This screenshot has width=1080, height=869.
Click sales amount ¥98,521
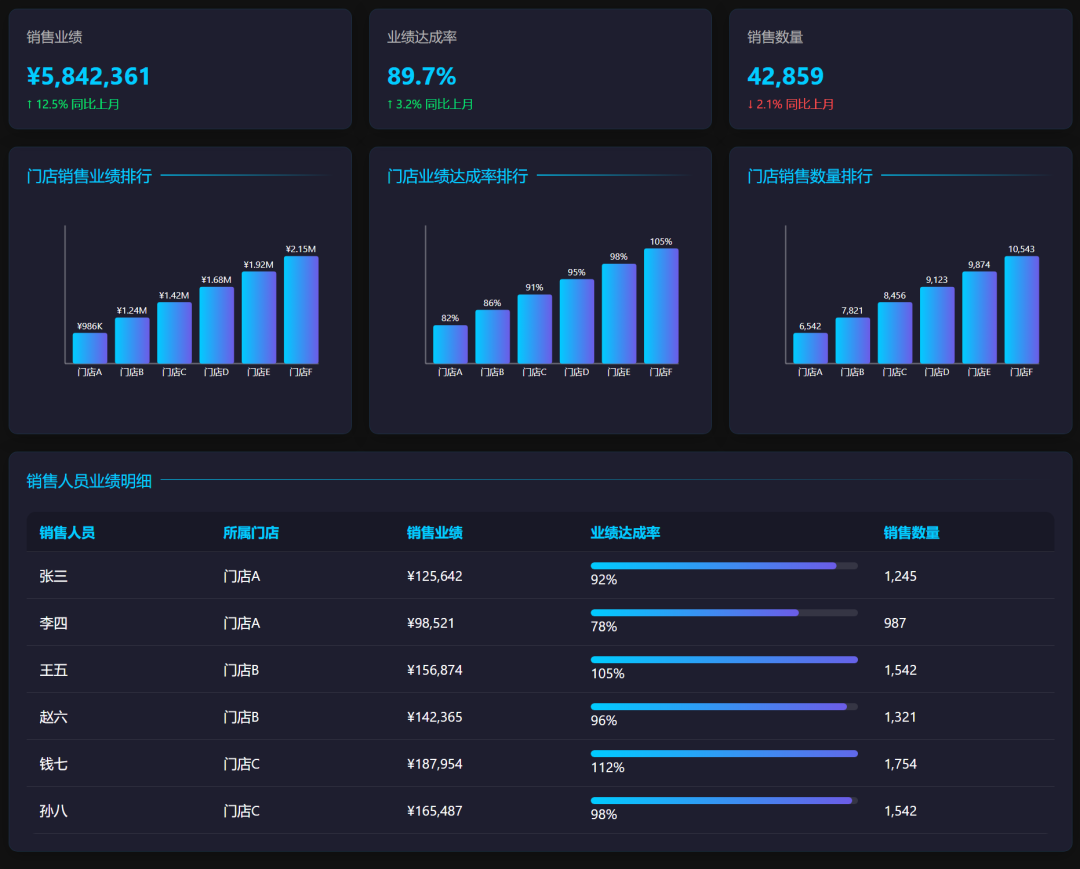click(430, 622)
